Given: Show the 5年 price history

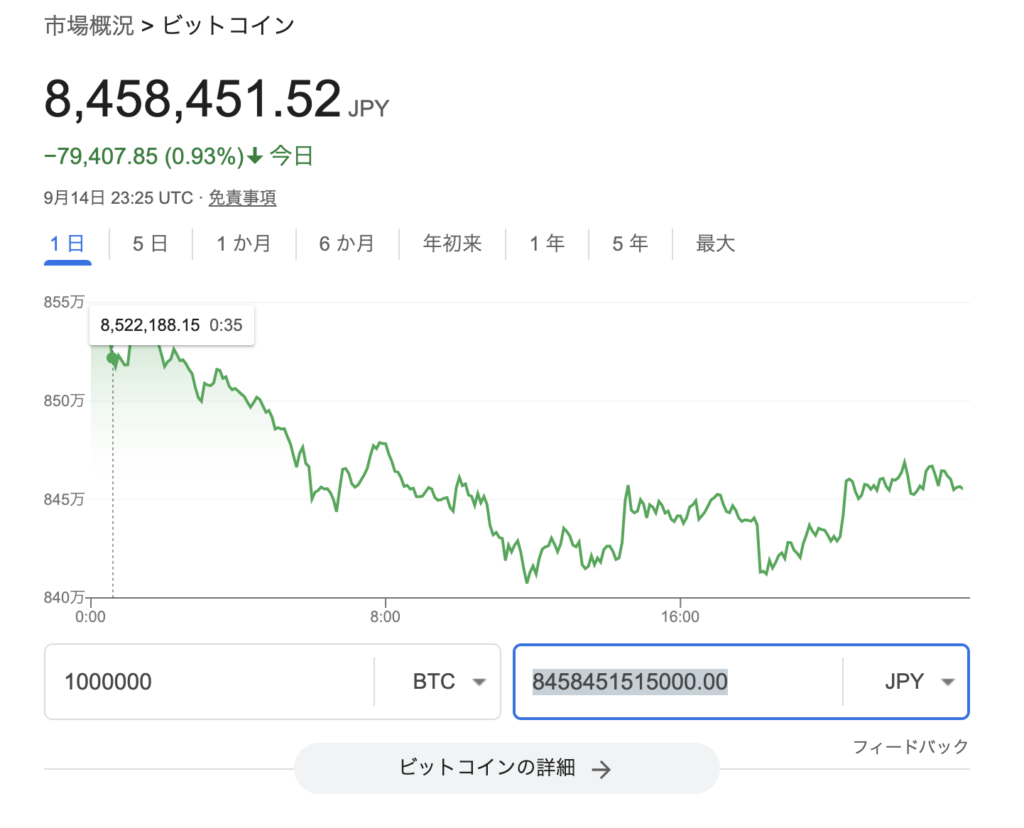Looking at the screenshot, I should [629, 244].
